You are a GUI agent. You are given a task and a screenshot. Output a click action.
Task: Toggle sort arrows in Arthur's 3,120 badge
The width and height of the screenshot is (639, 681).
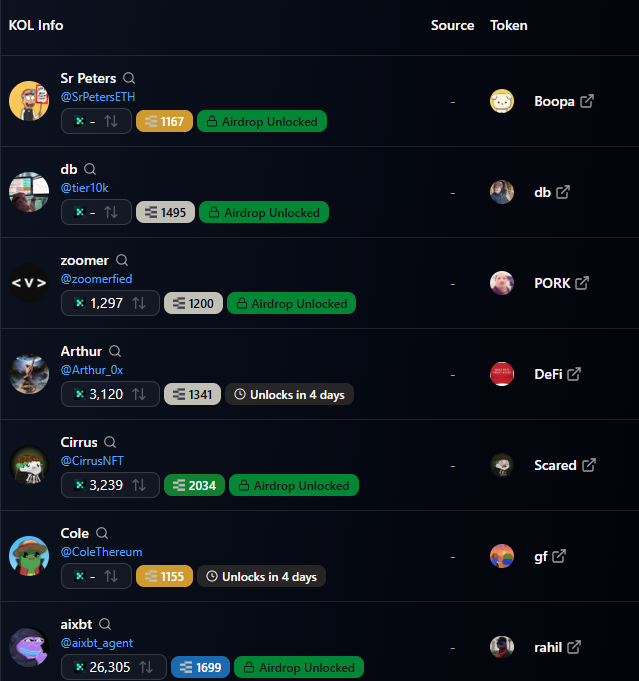click(139, 394)
